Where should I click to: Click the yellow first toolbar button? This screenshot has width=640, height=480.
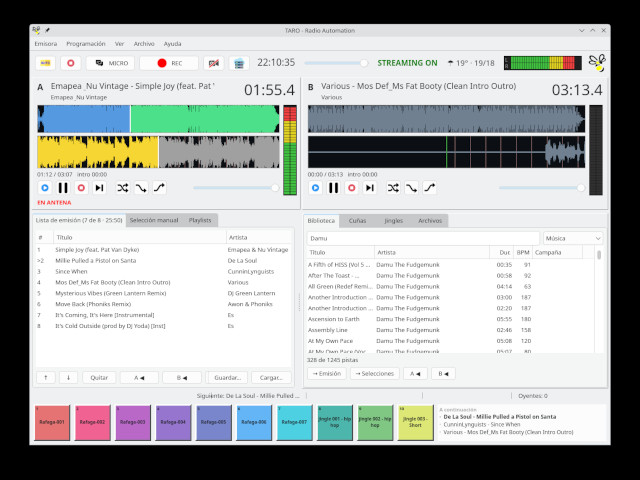pos(45,63)
